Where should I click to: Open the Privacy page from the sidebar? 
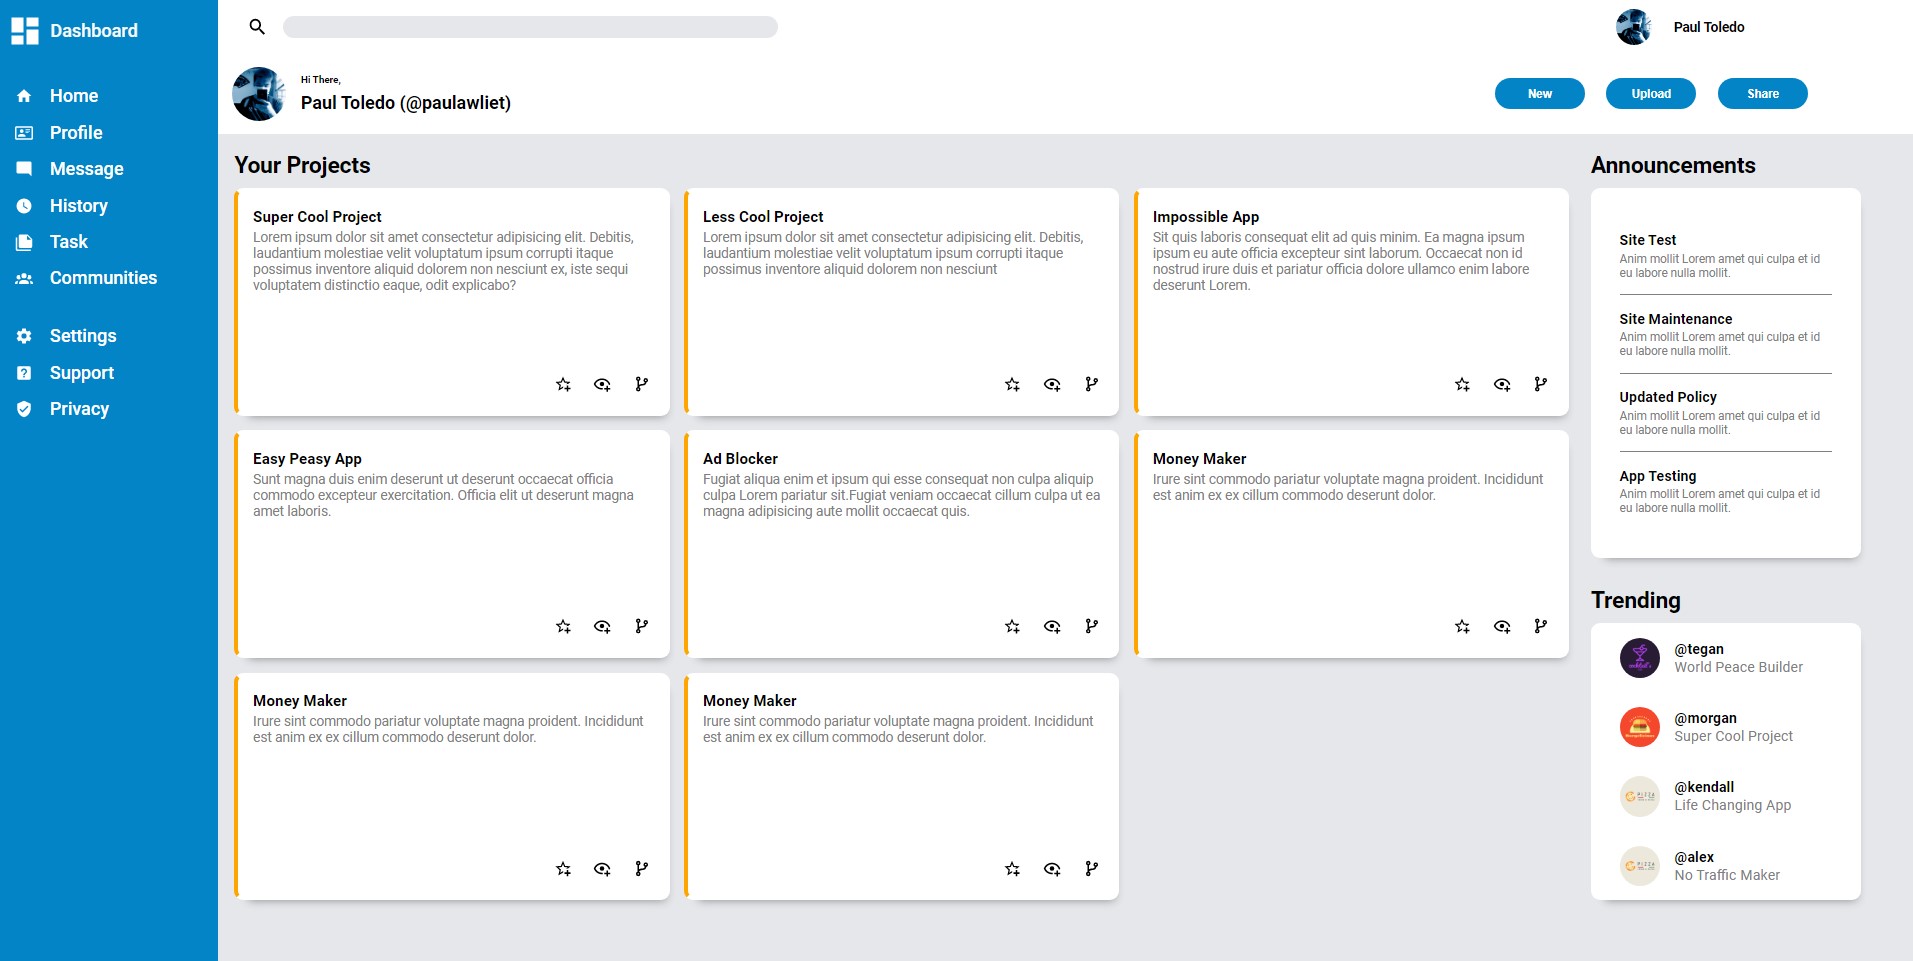tap(24, 408)
